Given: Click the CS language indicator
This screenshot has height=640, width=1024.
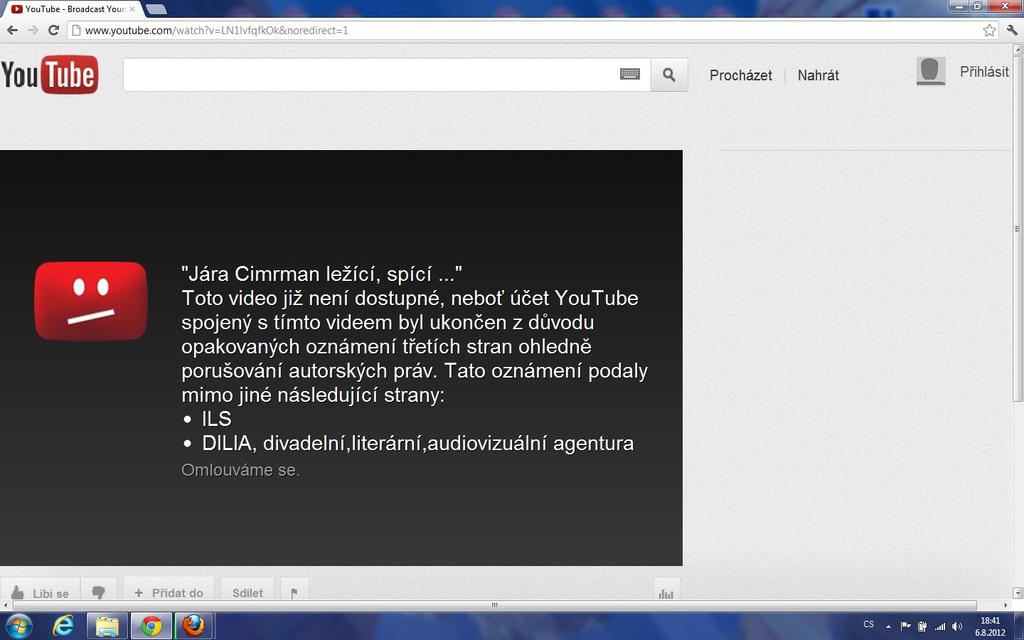Looking at the screenshot, I should pyautogui.click(x=869, y=624).
